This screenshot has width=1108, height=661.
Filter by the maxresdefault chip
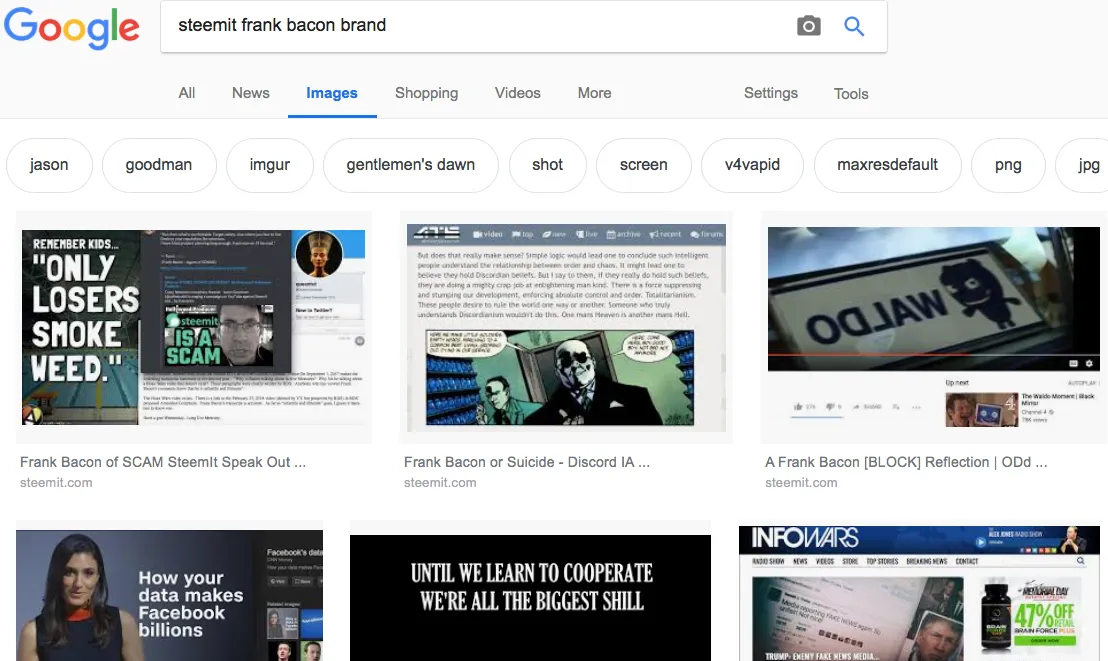click(888, 165)
